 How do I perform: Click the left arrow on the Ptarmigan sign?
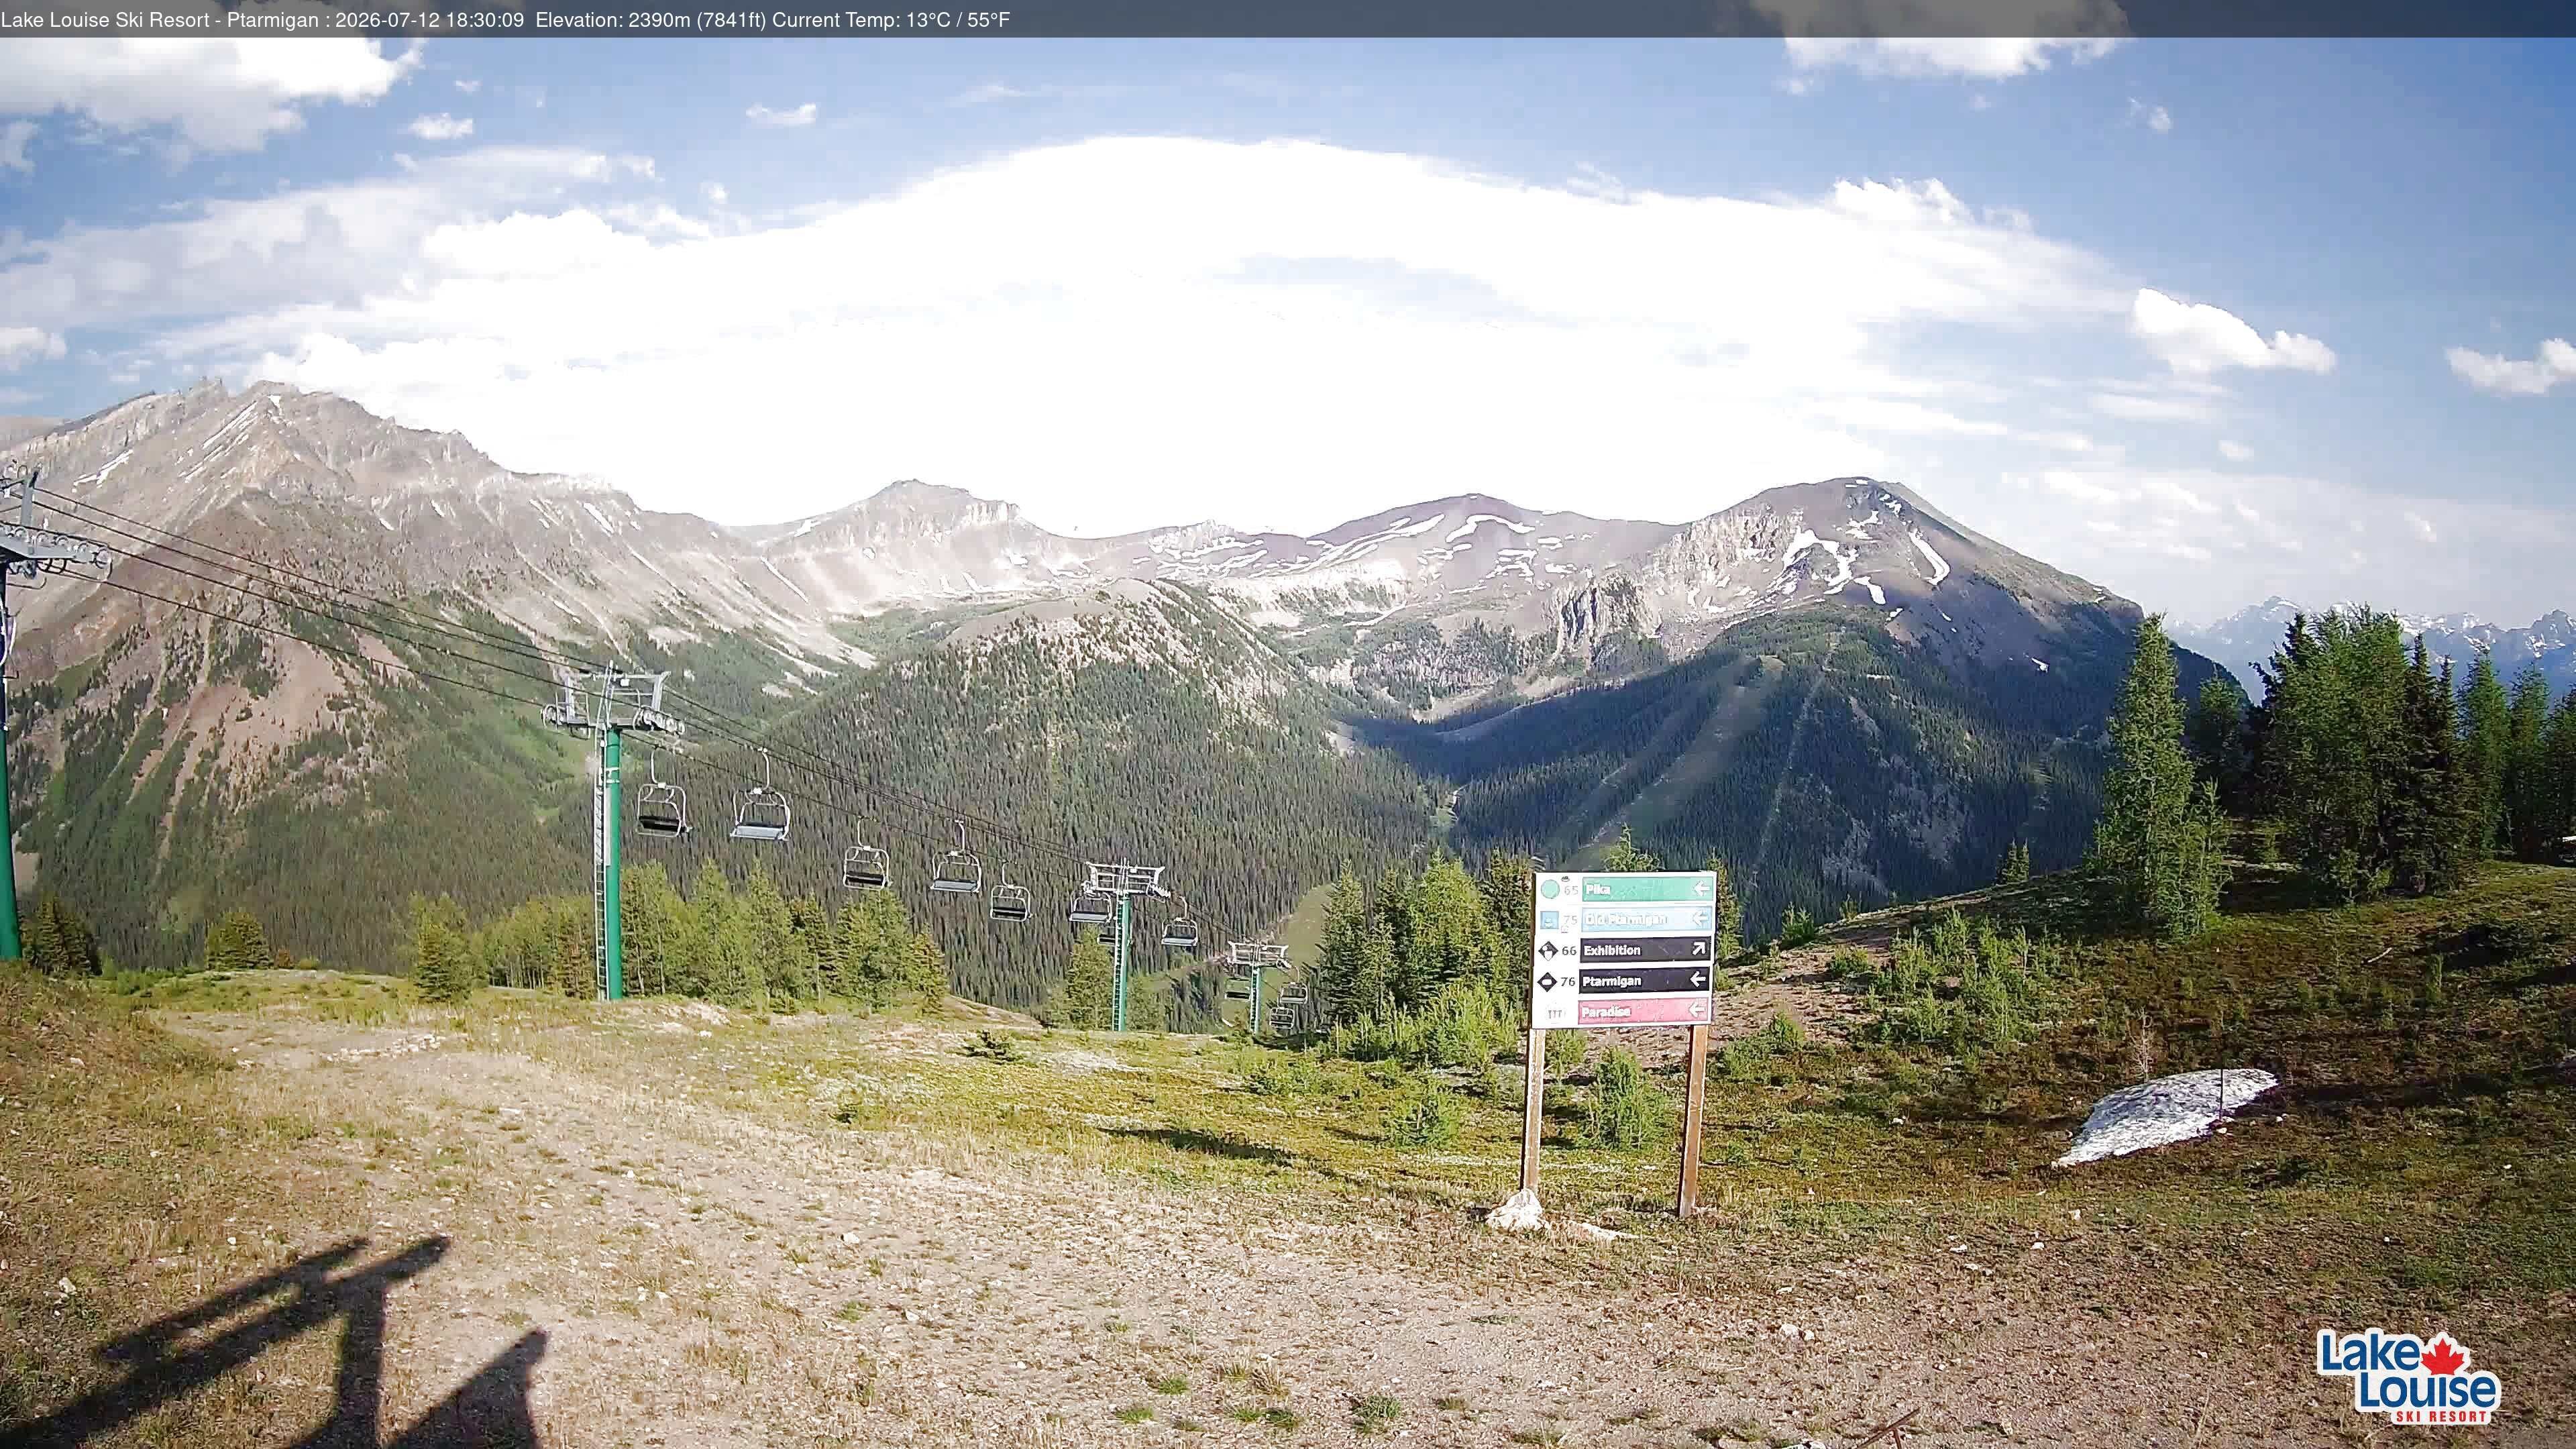pos(1698,980)
